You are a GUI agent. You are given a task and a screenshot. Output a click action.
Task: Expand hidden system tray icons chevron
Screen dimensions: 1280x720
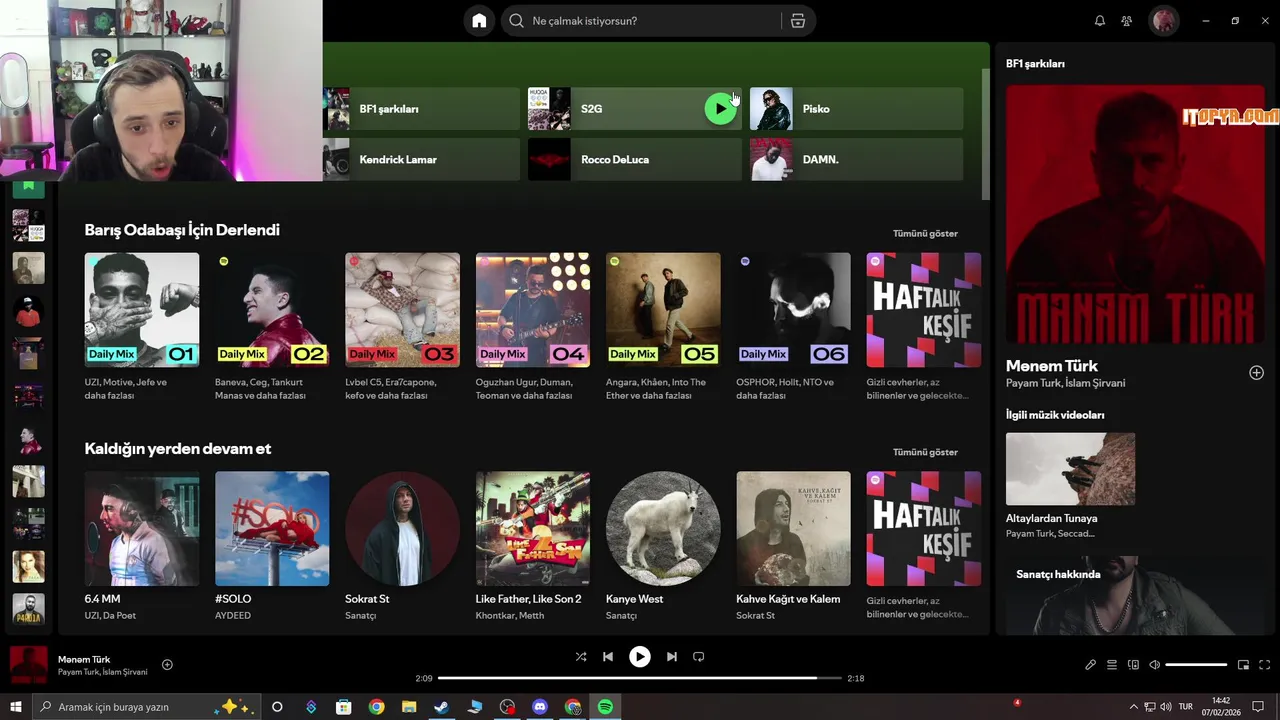[x=1133, y=707]
